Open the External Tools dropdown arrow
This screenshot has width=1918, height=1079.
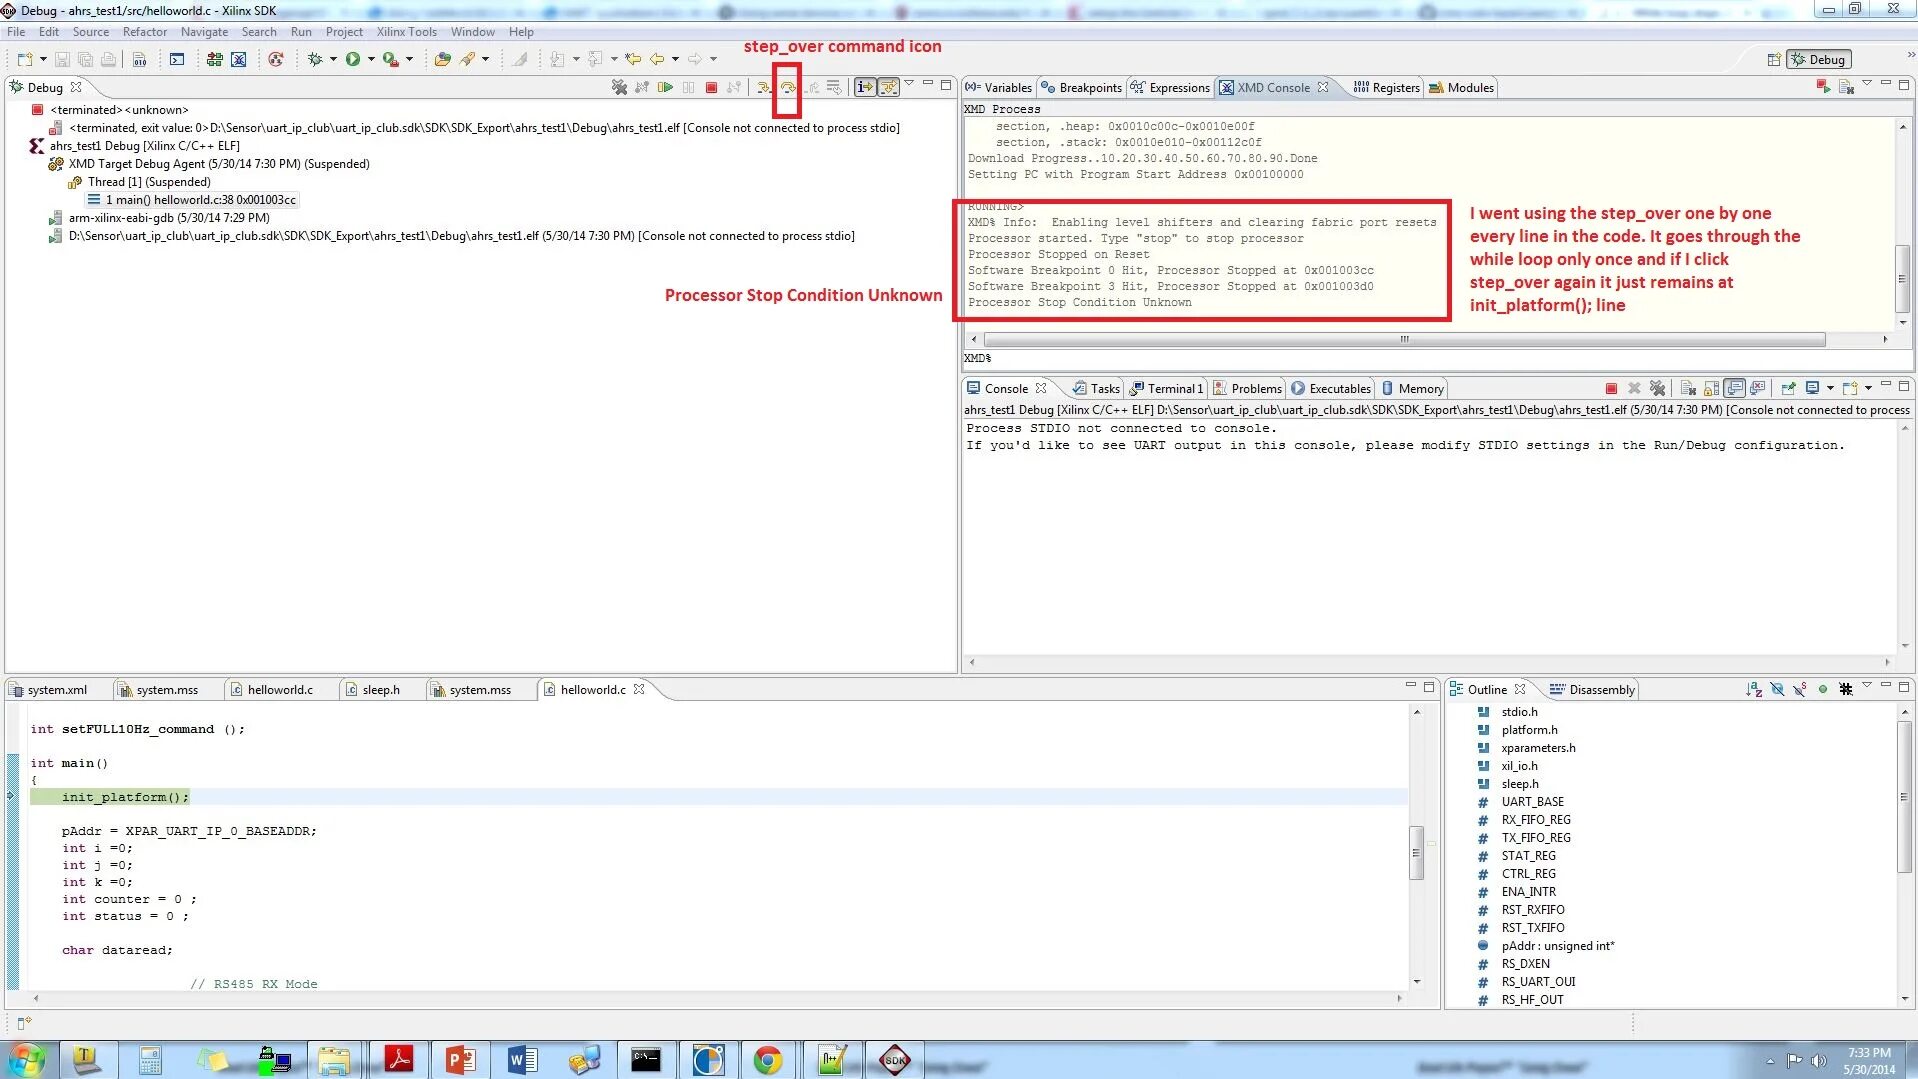click(409, 60)
